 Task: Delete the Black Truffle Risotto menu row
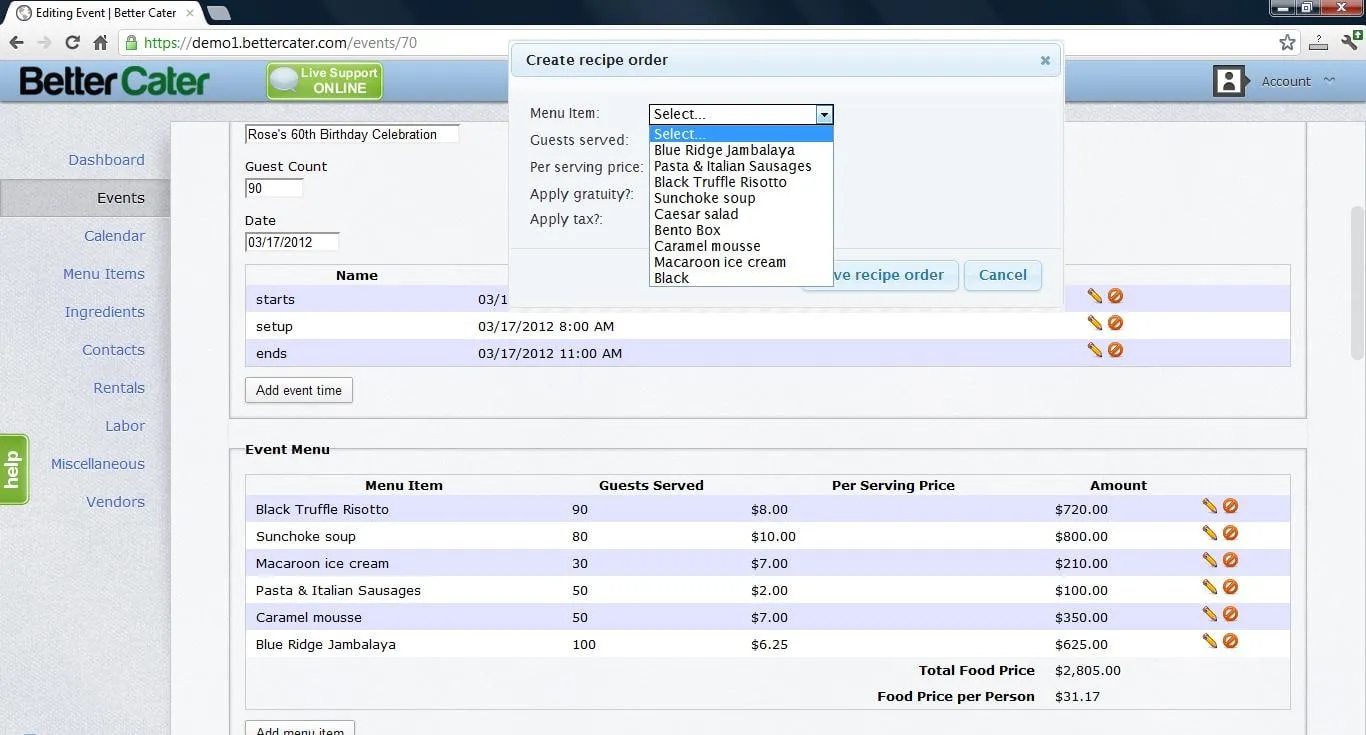point(1230,506)
